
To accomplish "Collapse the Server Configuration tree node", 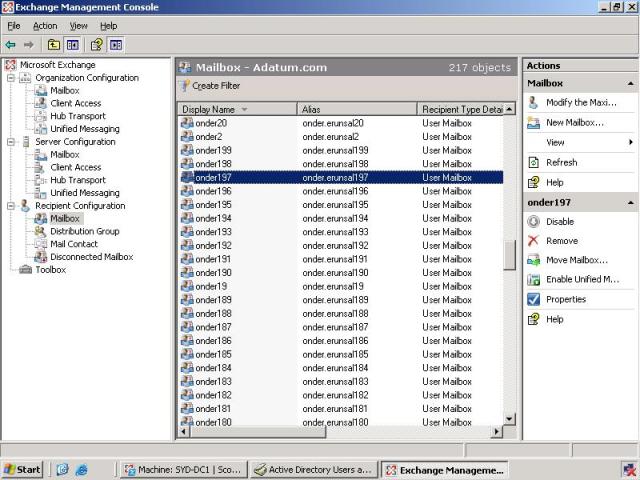I will click(x=11, y=142).
